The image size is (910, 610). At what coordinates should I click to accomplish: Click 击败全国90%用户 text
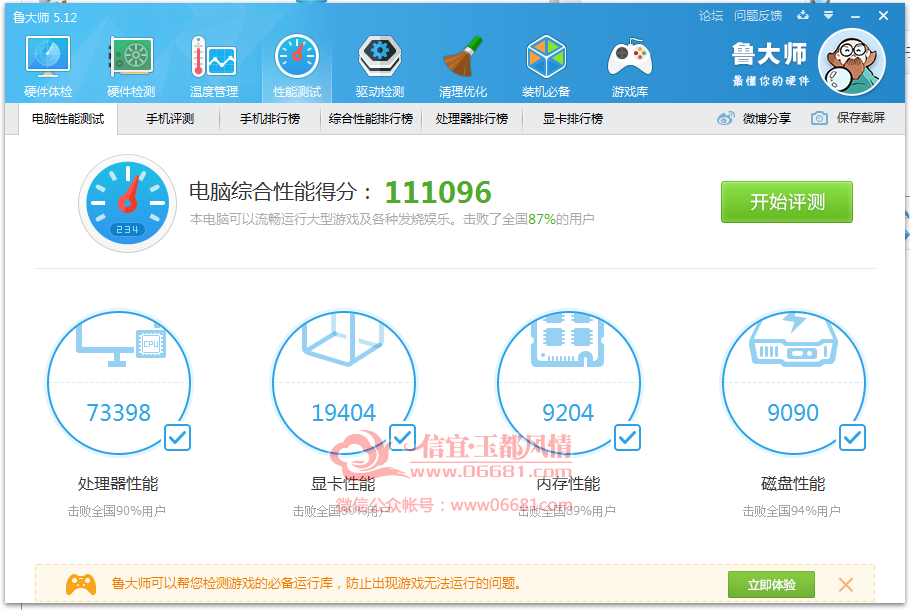click(x=117, y=511)
